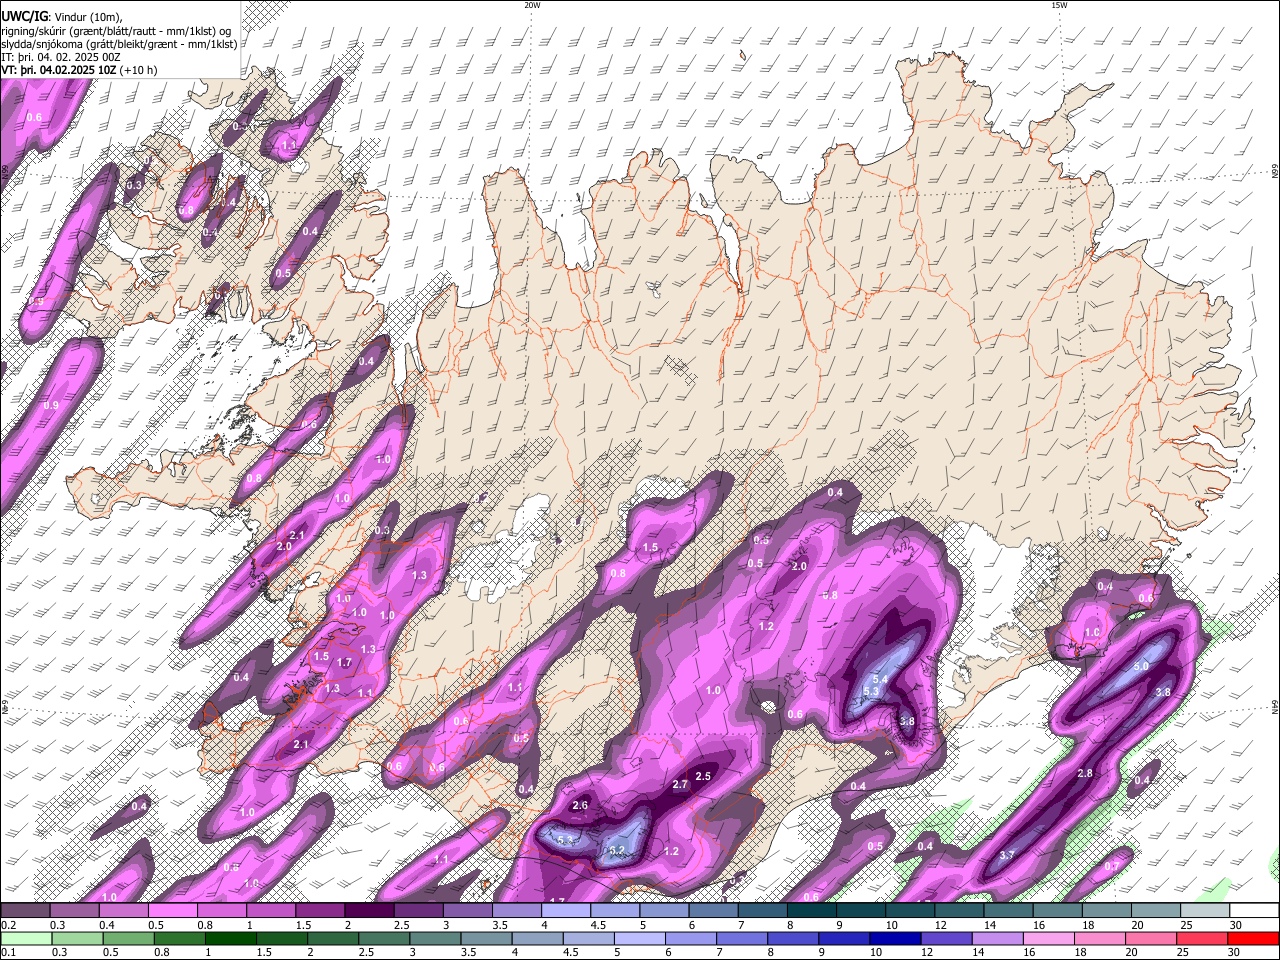Click the 5.4 precipitation value on the map
This screenshot has width=1280, height=960.
tap(881, 680)
